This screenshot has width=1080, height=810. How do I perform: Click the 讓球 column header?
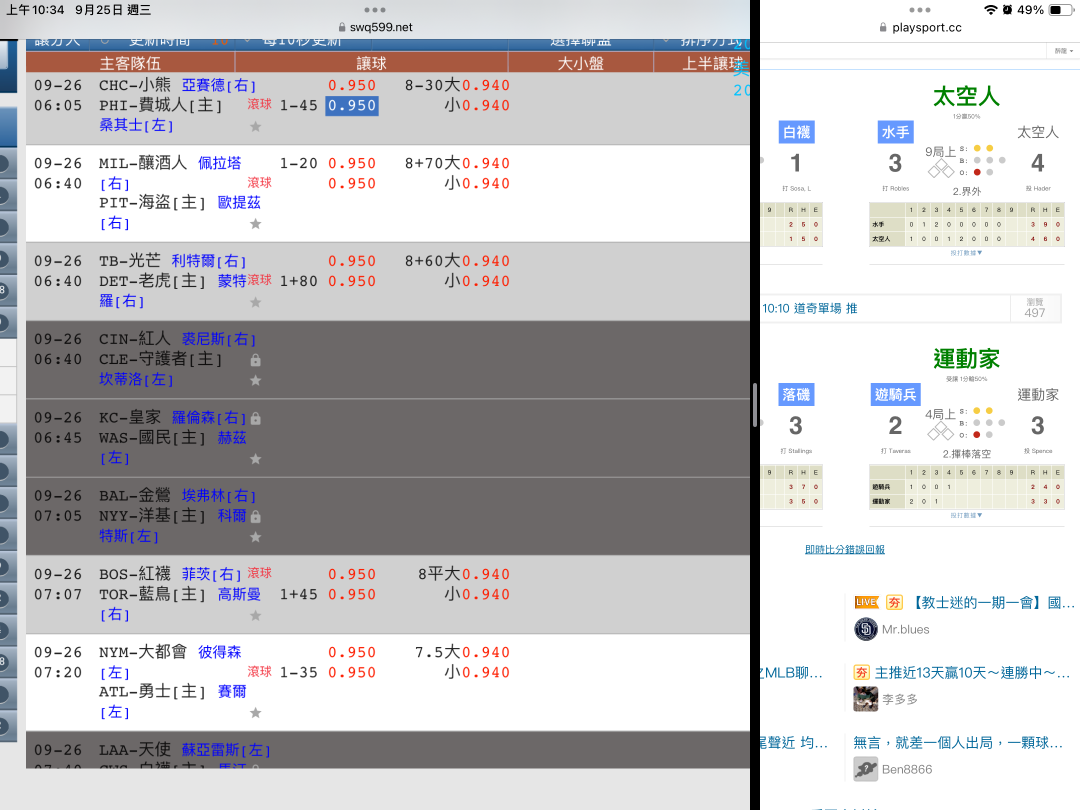coord(371,63)
